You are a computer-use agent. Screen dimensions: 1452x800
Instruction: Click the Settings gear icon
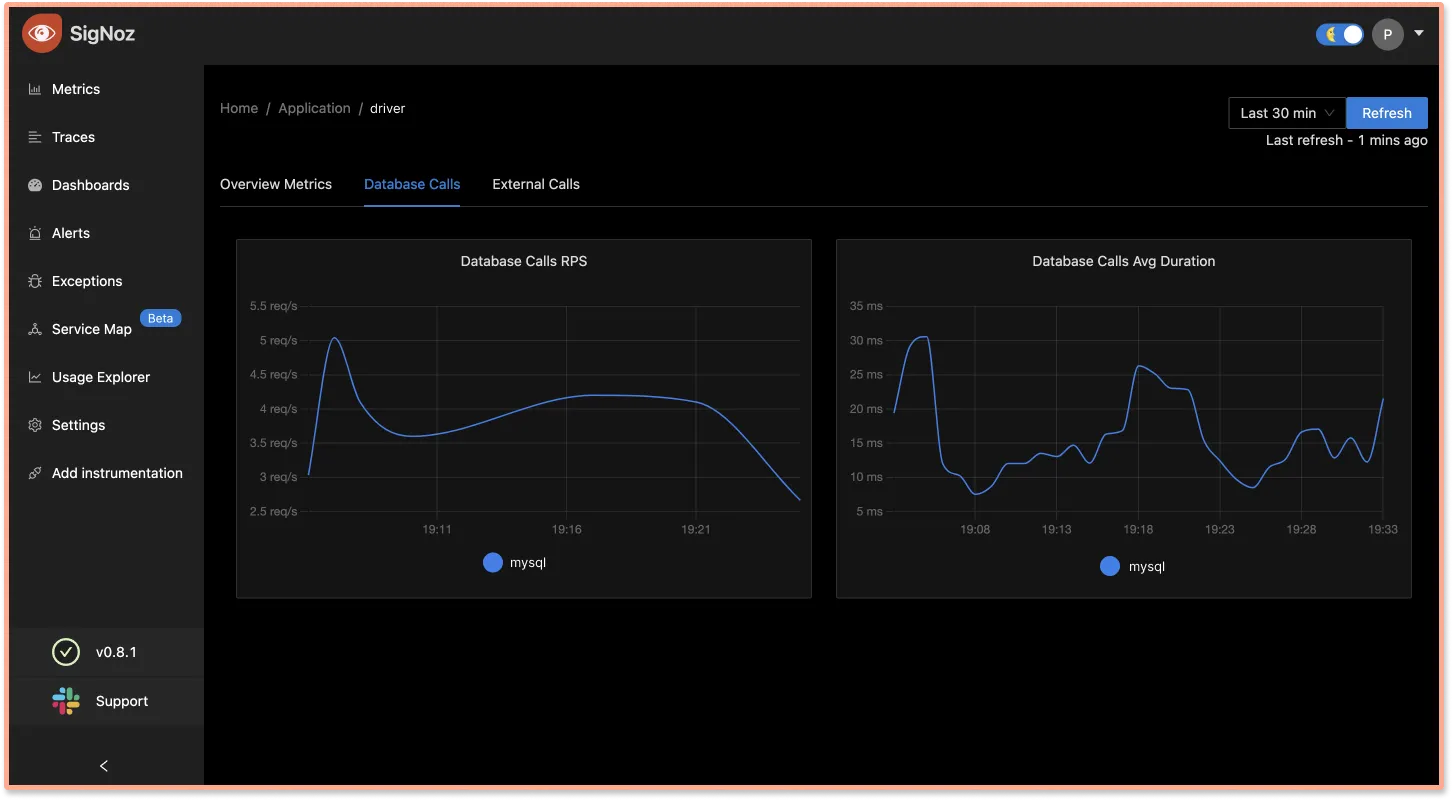point(35,425)
